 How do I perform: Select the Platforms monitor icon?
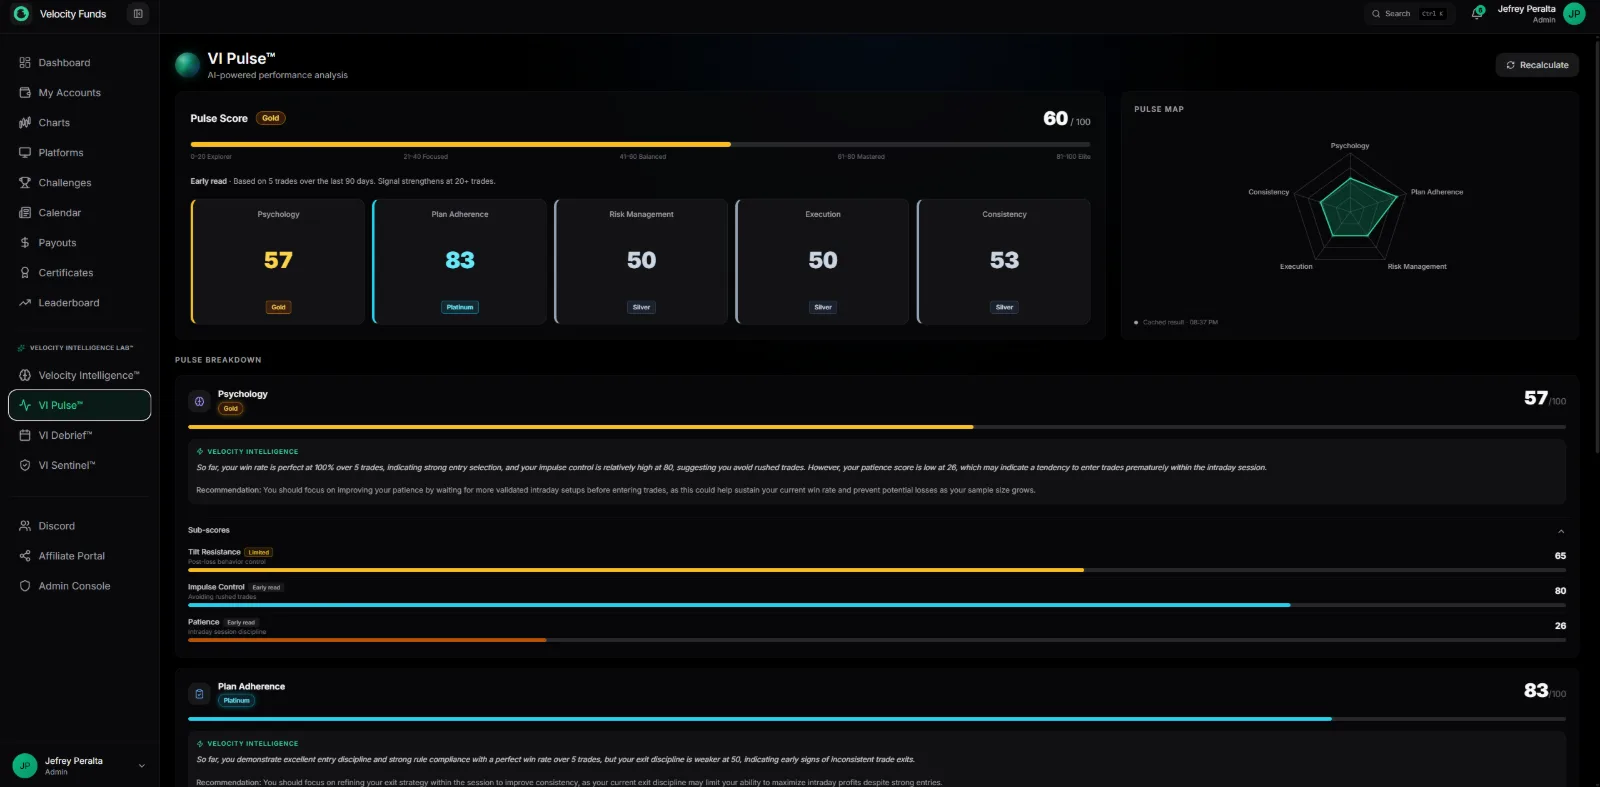25,153
